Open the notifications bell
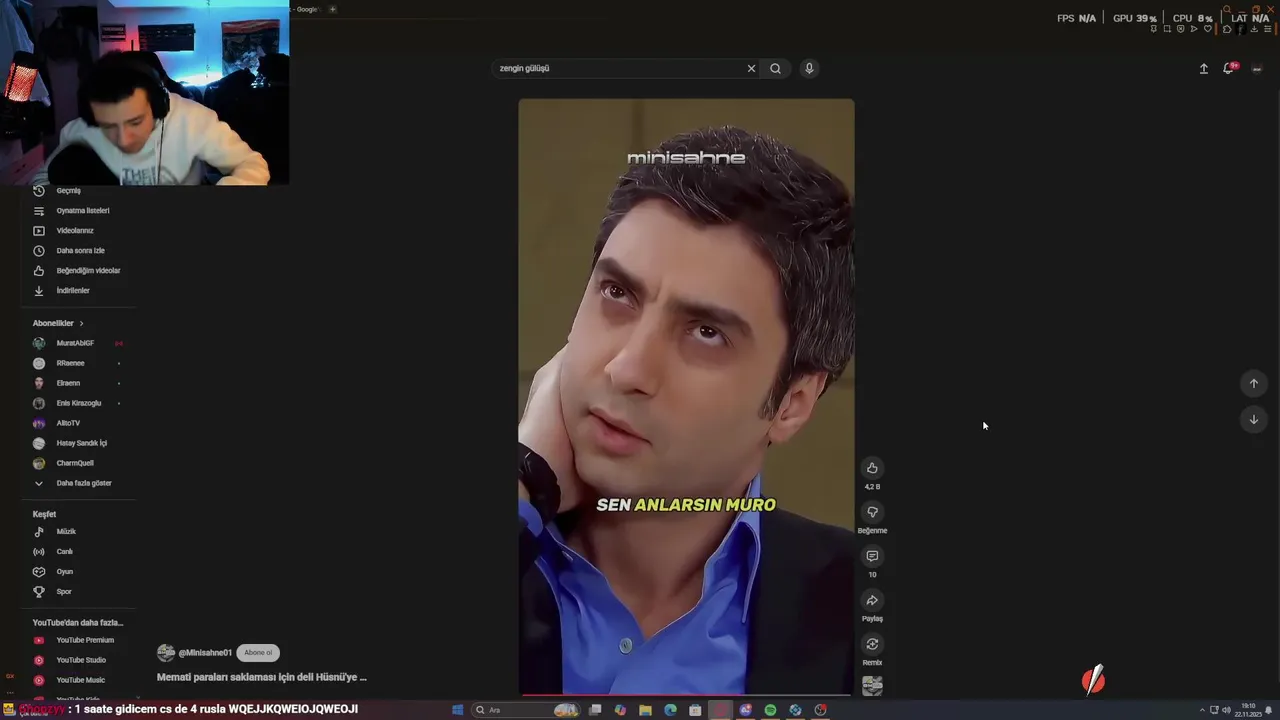Screen dimensions: 1280x720 1229,68
